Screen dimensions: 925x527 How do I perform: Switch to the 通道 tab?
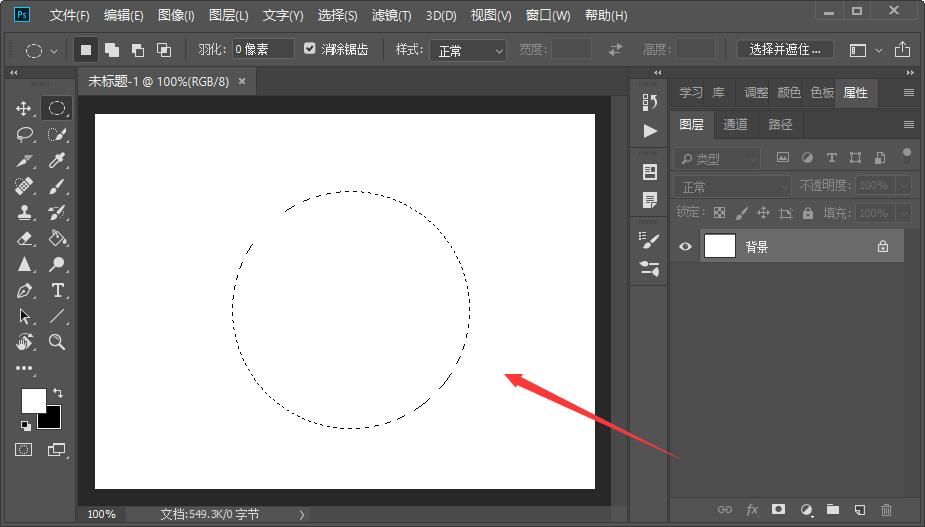coord(735,124)
